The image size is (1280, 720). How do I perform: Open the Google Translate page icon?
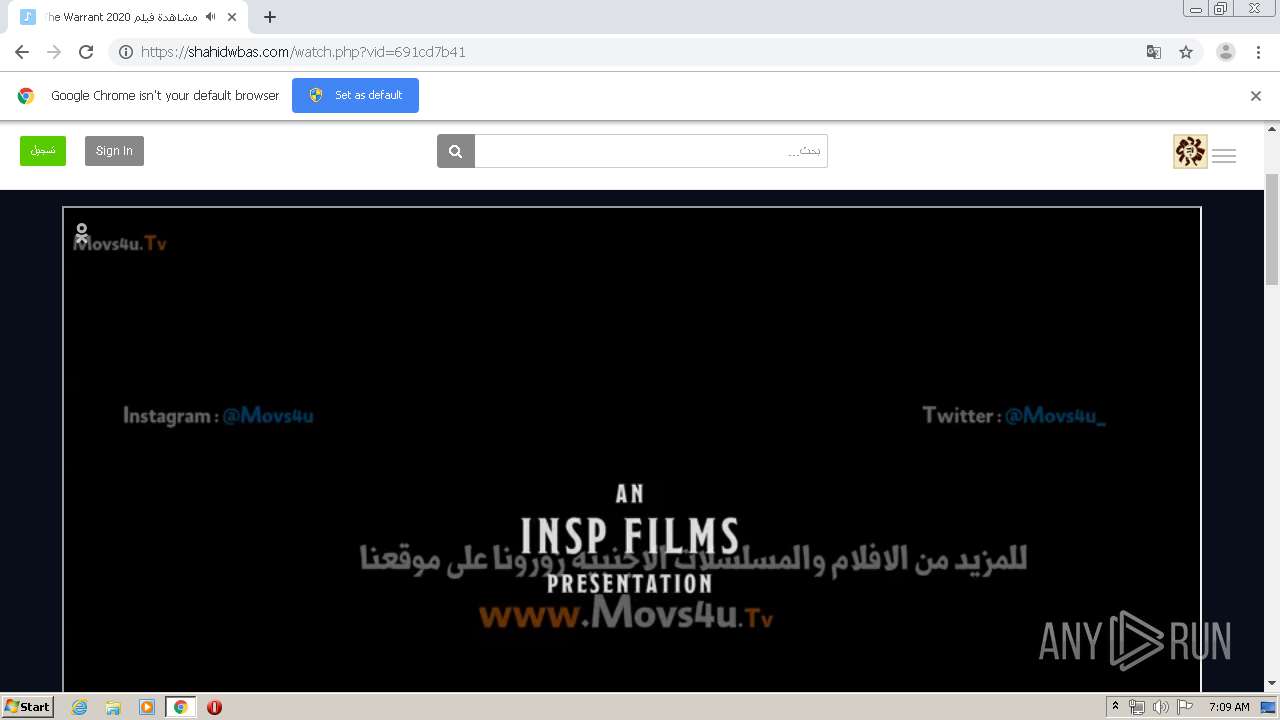click(x=1153, y=52)
